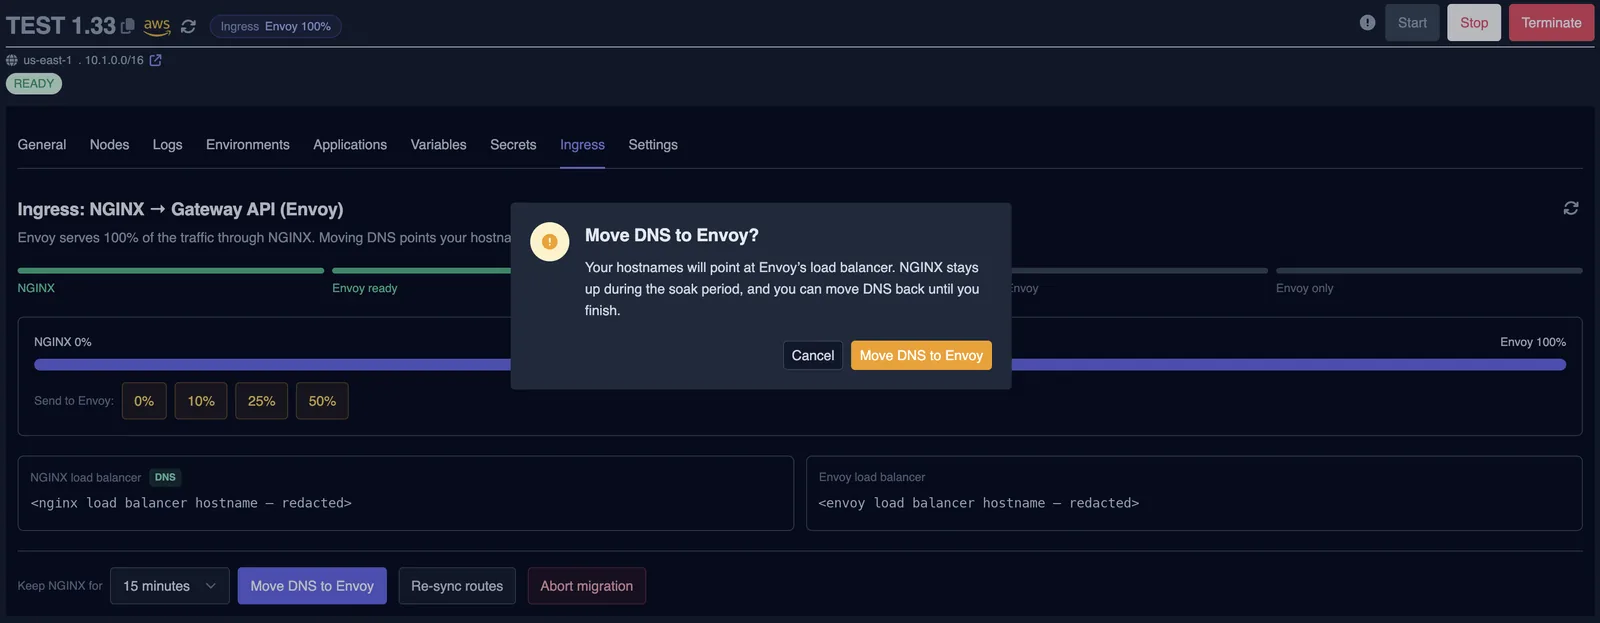Refresh the ingress panel with the reload icon
This screenshot has width=1600, height=623.
pos(1571,208)
